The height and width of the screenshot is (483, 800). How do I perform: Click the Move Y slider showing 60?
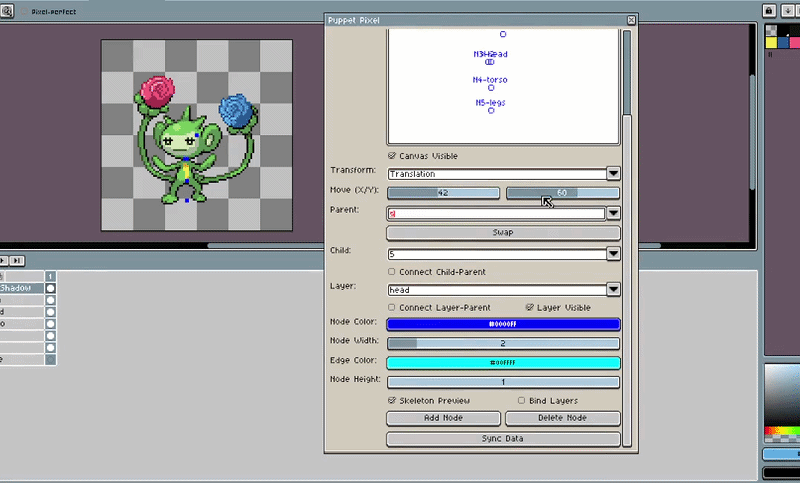coord(563,193)
